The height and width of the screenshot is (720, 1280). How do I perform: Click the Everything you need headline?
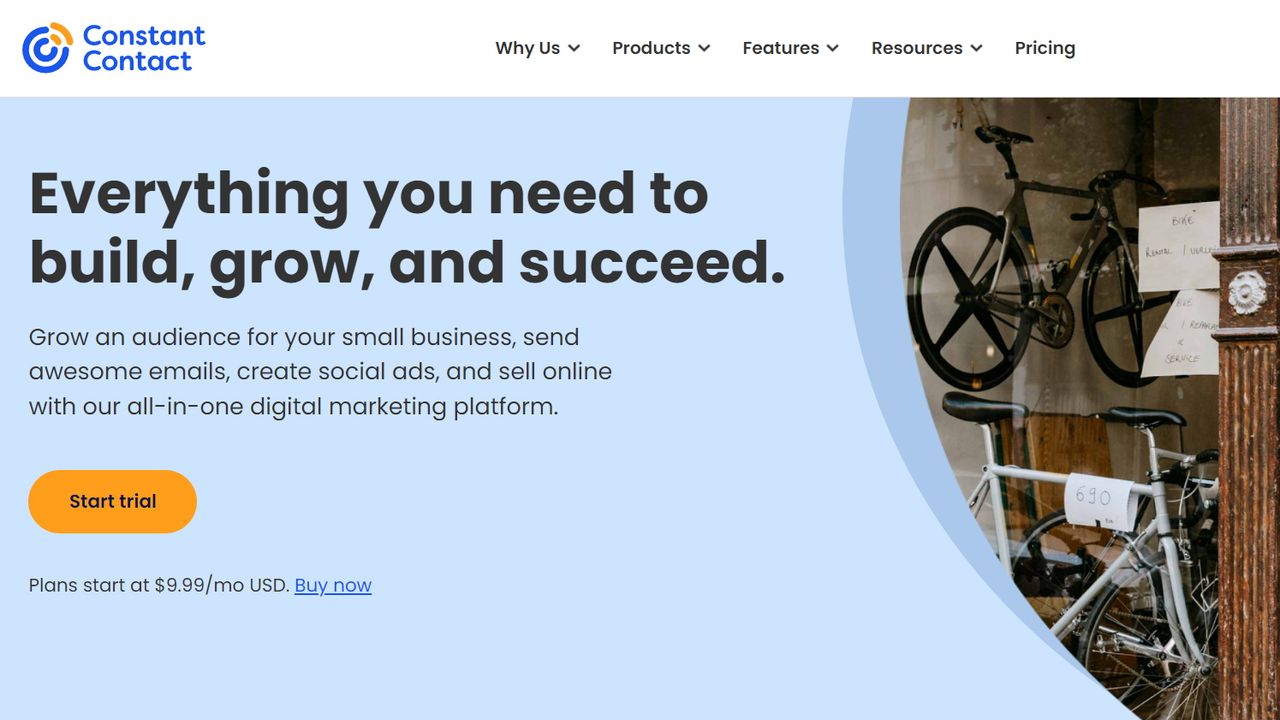(407, 227)
